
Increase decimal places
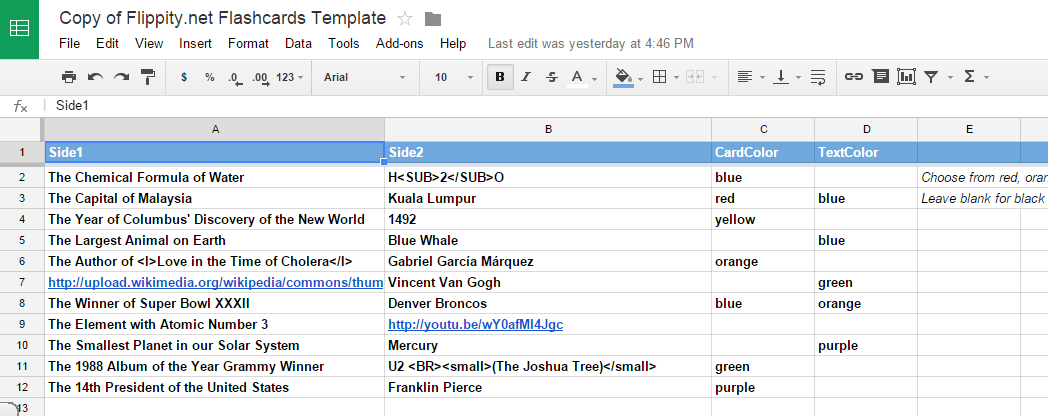[x=261, y=78]
